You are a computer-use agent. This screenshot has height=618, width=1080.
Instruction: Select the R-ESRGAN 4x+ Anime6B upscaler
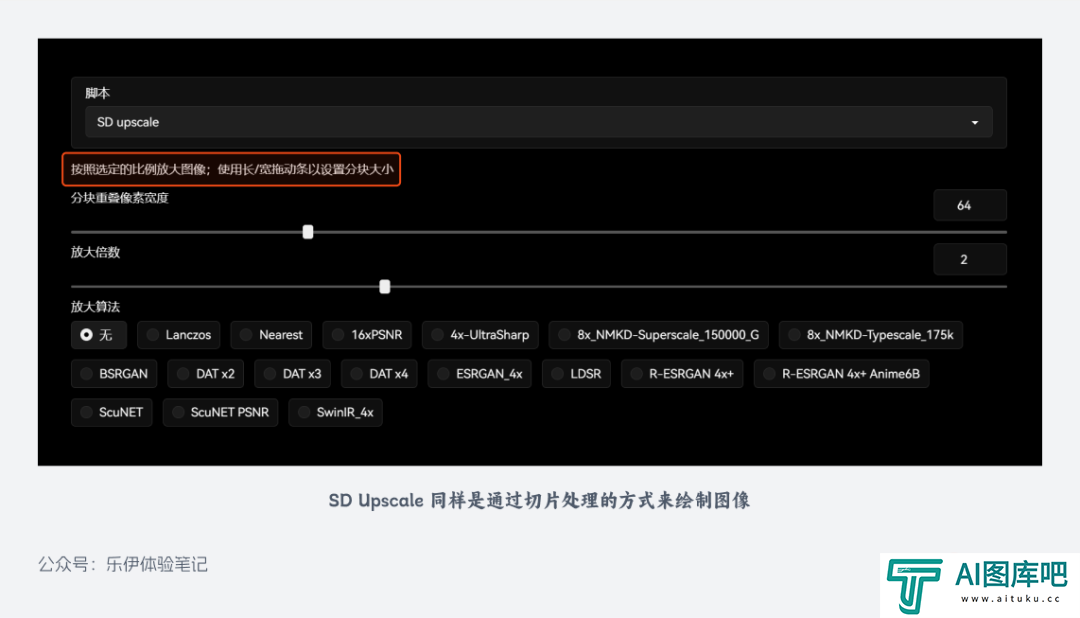click(x=842, y=374)
